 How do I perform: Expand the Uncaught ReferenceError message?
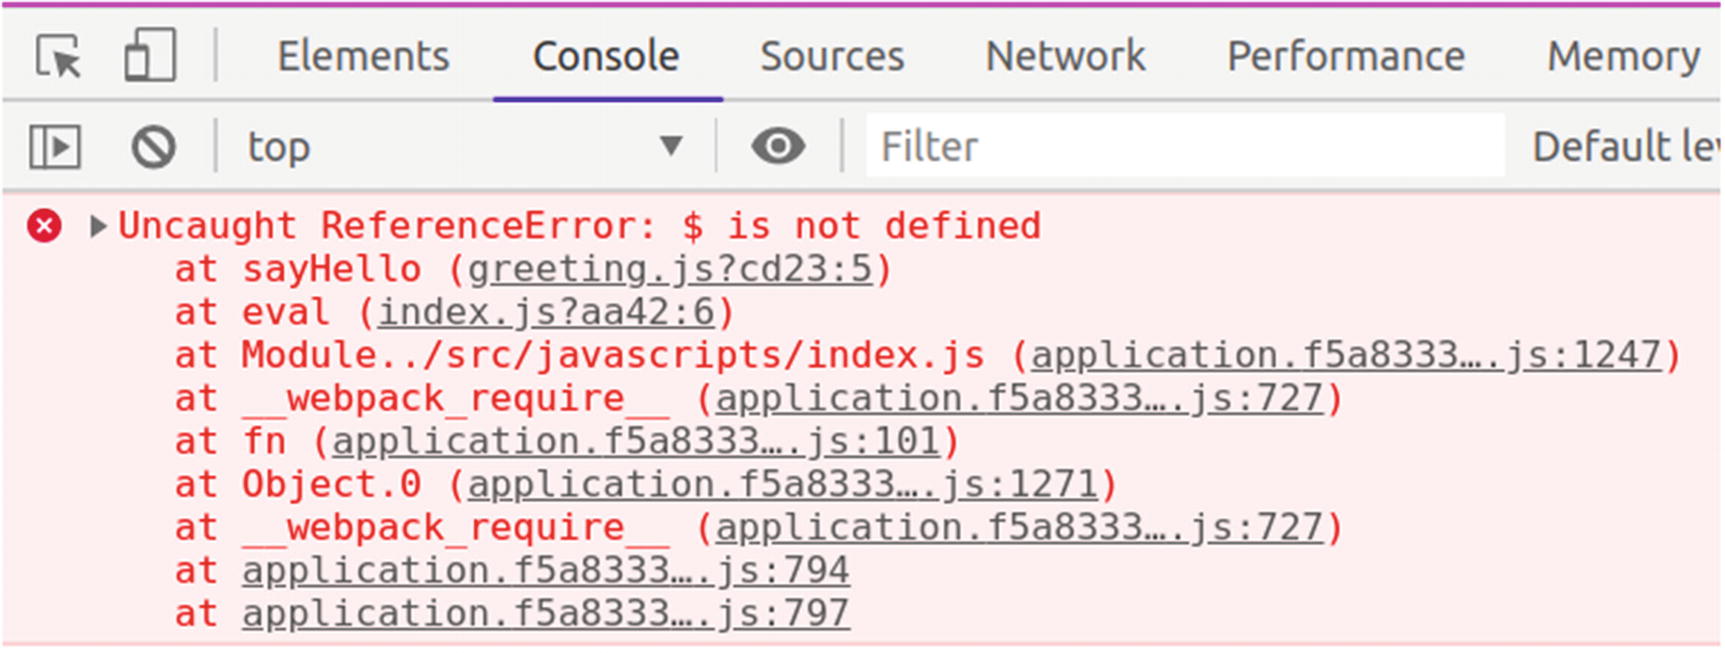click(98, 226)
